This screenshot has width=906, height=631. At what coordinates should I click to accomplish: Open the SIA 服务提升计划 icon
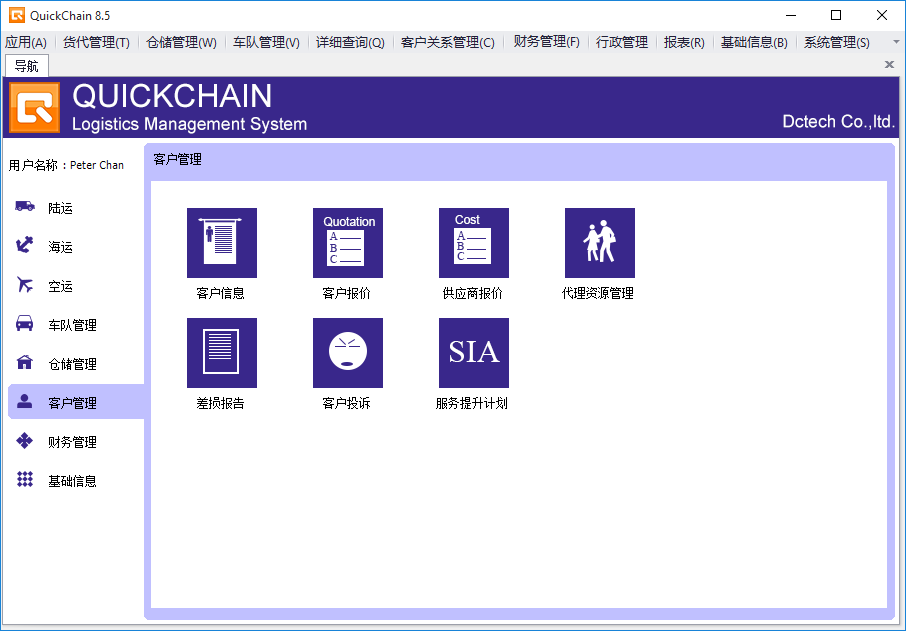tap(473, 353)
